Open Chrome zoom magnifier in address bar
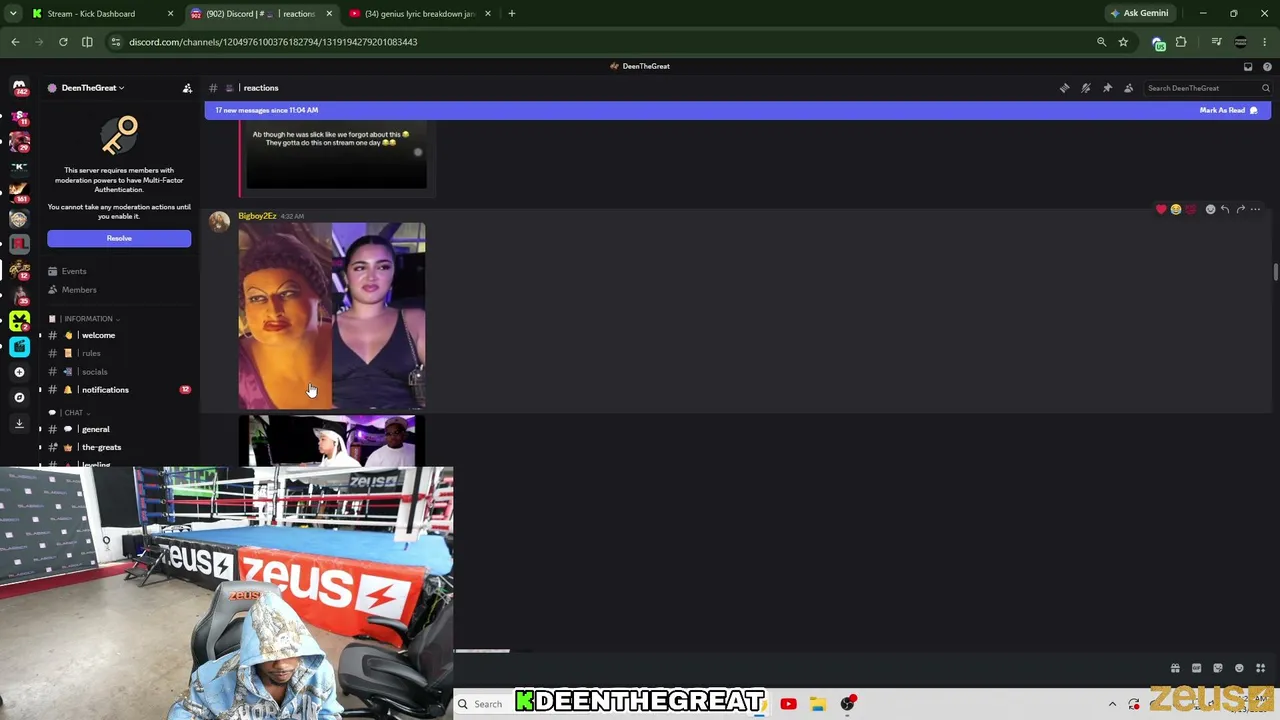Viewport: 1280px width, 720px height. [1101, 42]
